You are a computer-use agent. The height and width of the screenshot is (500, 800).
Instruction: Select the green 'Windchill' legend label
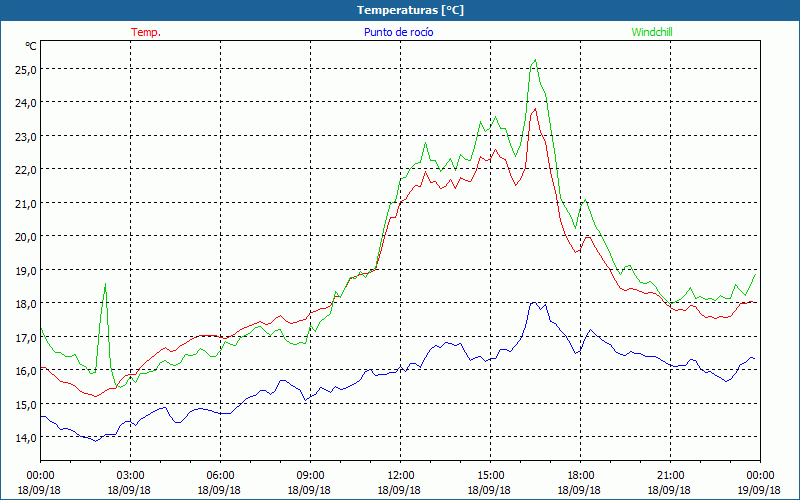pos(652,32)
